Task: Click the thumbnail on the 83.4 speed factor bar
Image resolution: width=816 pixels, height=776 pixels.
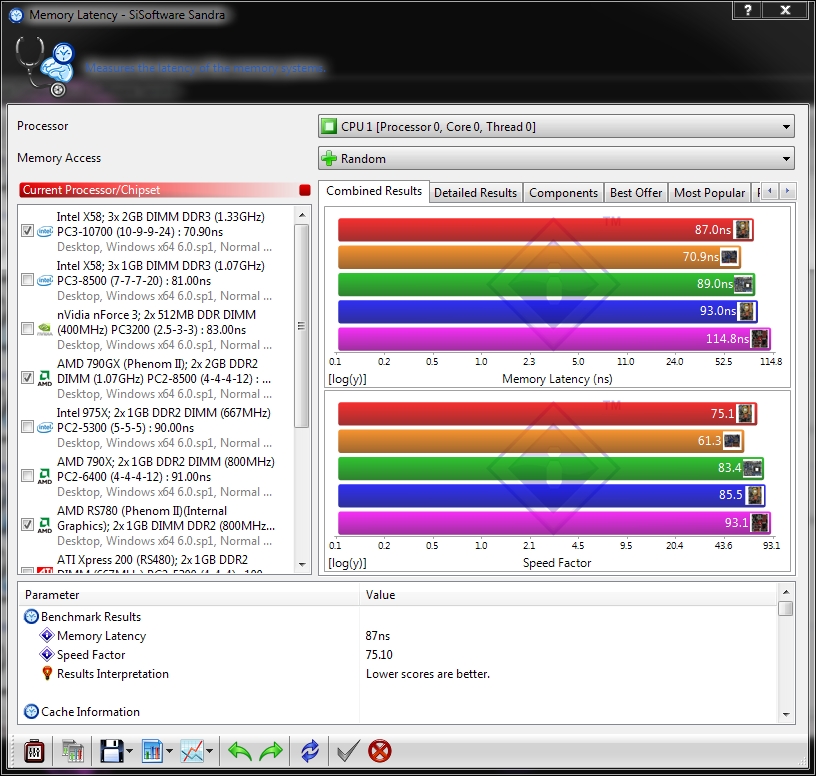Action: click(x=753, y=468)
